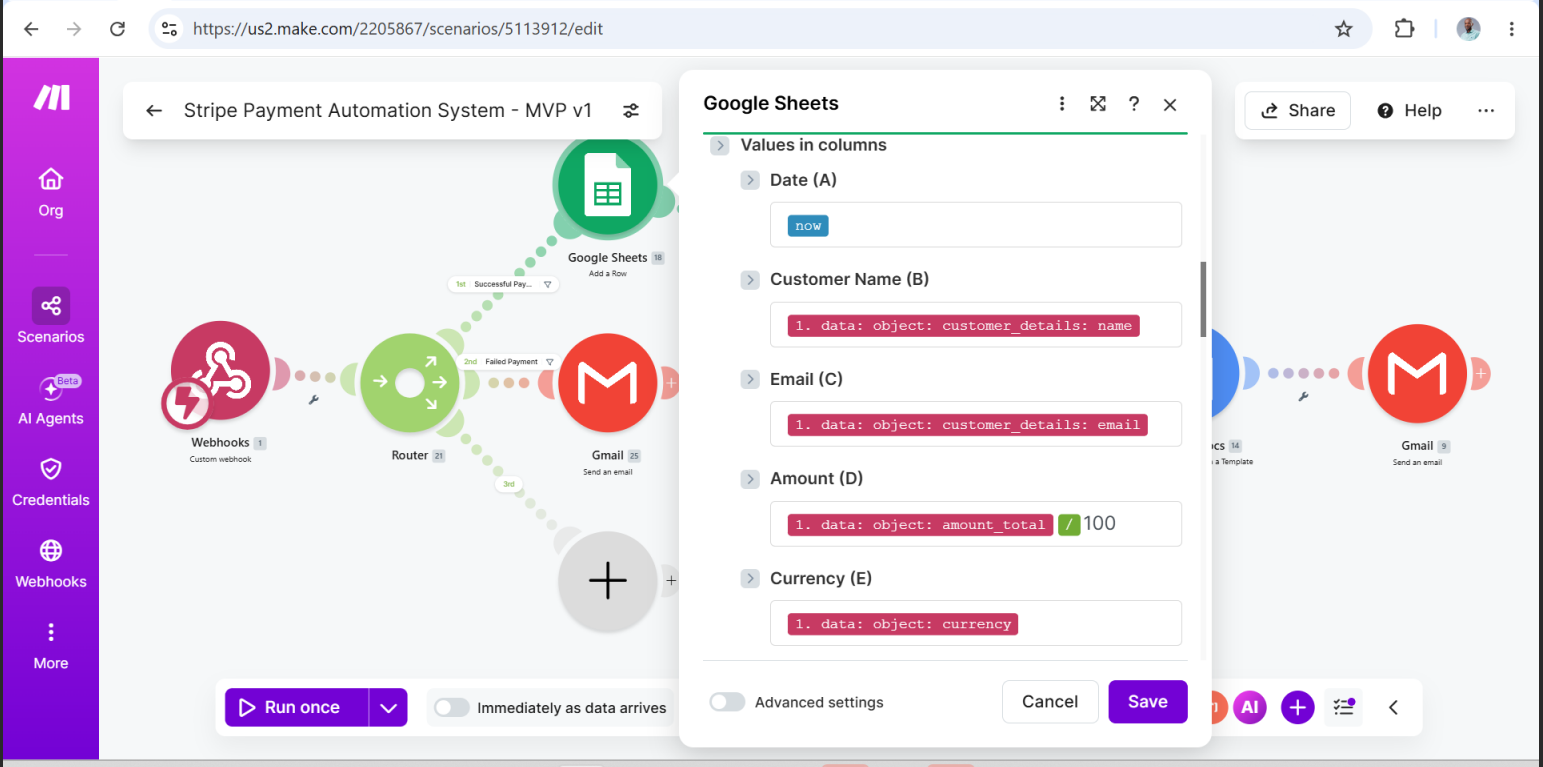This screenshot has width=1543, height=767.
Task: Click the amount_total variable pill
Action: 920,524
